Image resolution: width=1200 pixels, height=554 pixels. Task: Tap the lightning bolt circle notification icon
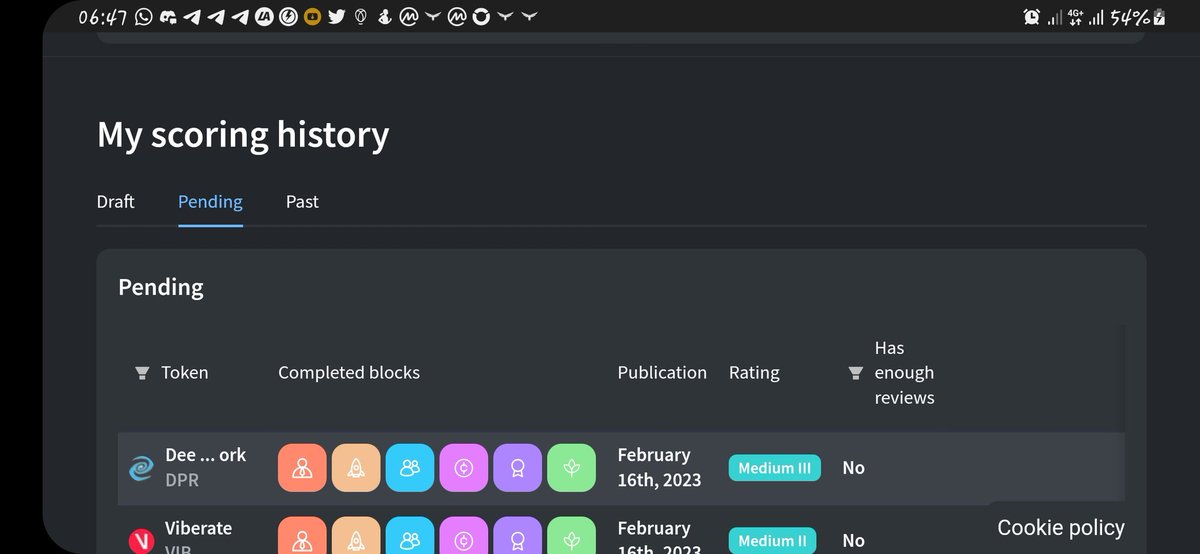pos(288,17)
